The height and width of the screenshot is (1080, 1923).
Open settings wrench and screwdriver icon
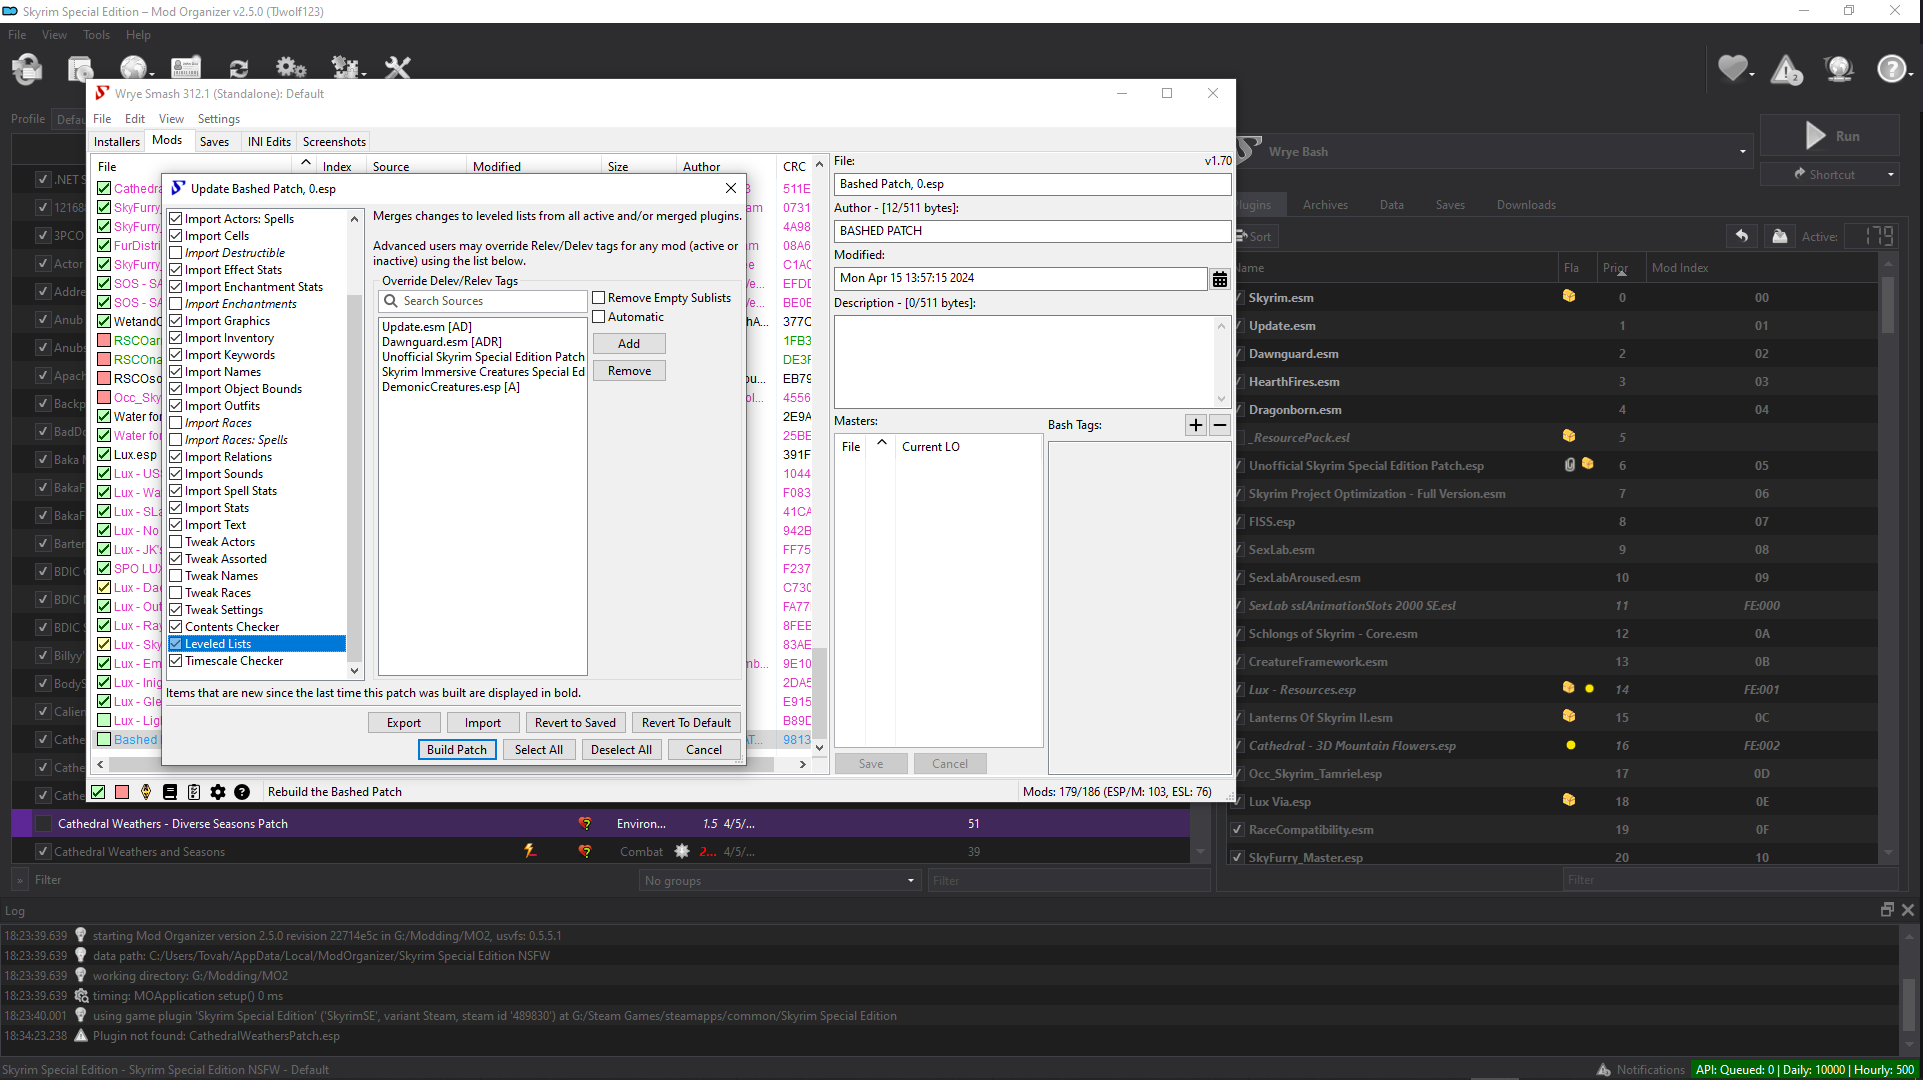tap(398, 68)
